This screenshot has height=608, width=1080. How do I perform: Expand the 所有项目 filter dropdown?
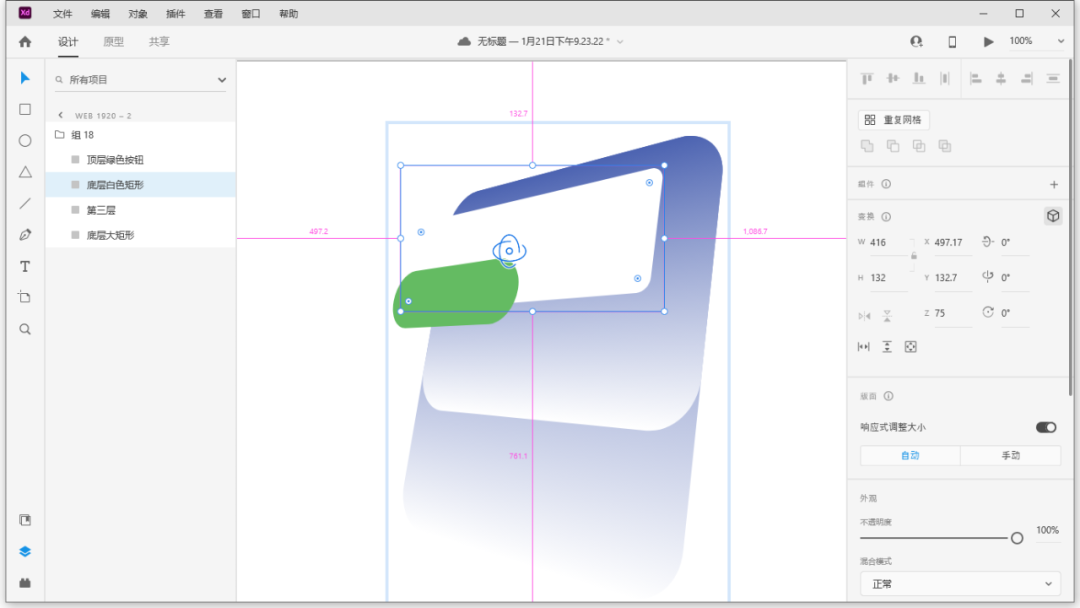point(222,80)
